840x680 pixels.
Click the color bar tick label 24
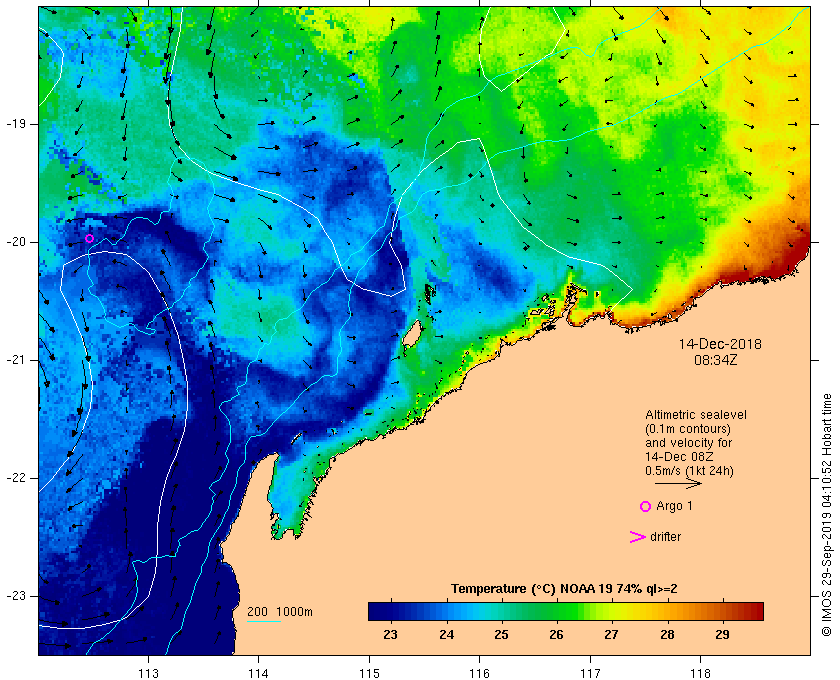(446, 635)
